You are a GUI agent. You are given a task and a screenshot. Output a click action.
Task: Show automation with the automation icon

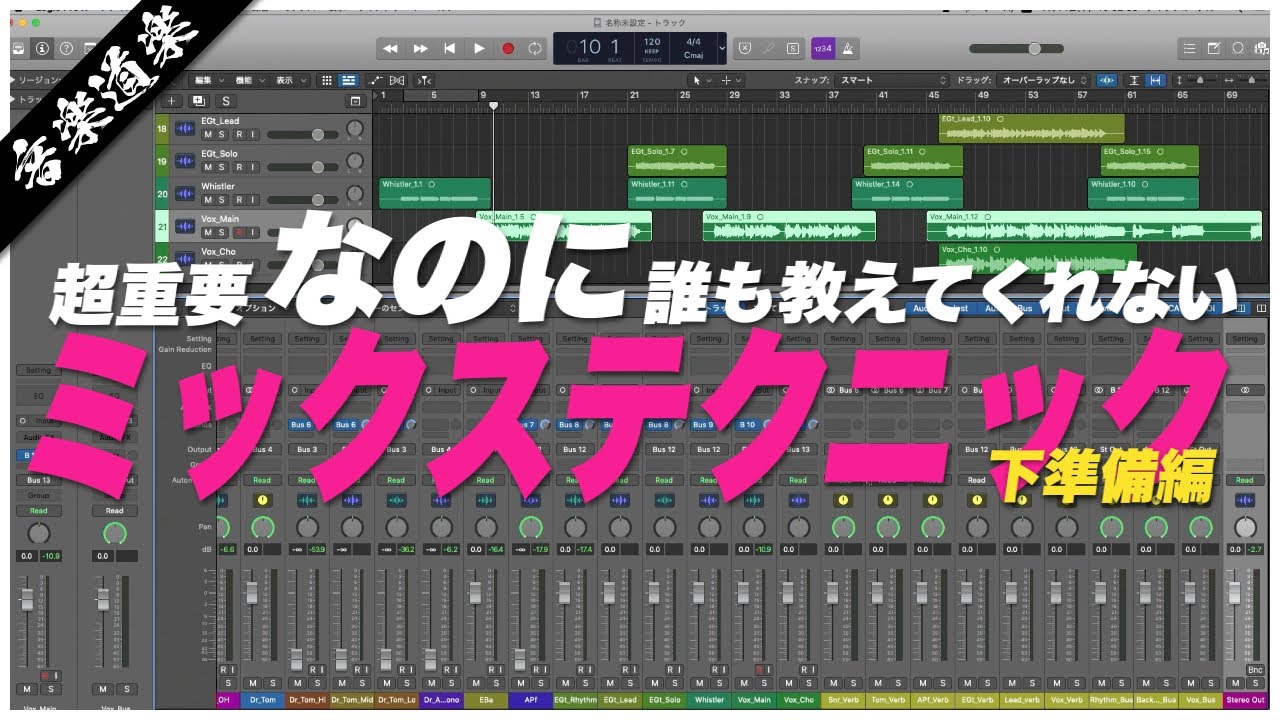click(375, 80)
